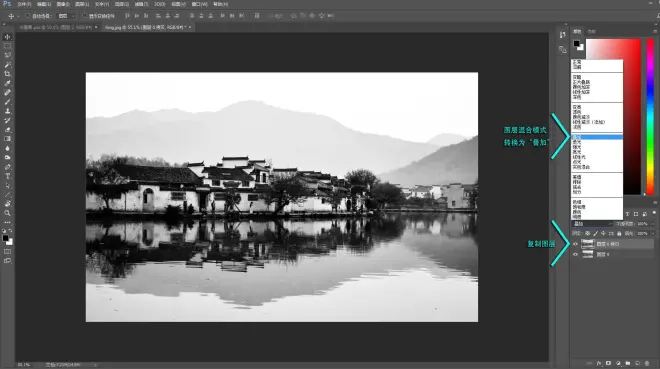Select the Move tool in toolbar
Screen dimensions: 660x369
coord(8,37)
